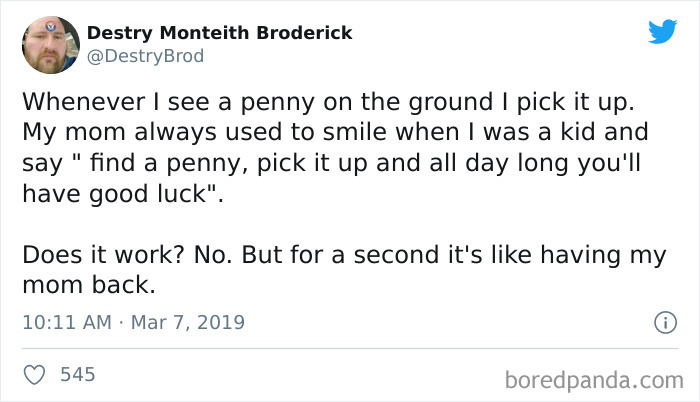
Task: Click the @DestryBrod handle
Action: pos(145,56)
